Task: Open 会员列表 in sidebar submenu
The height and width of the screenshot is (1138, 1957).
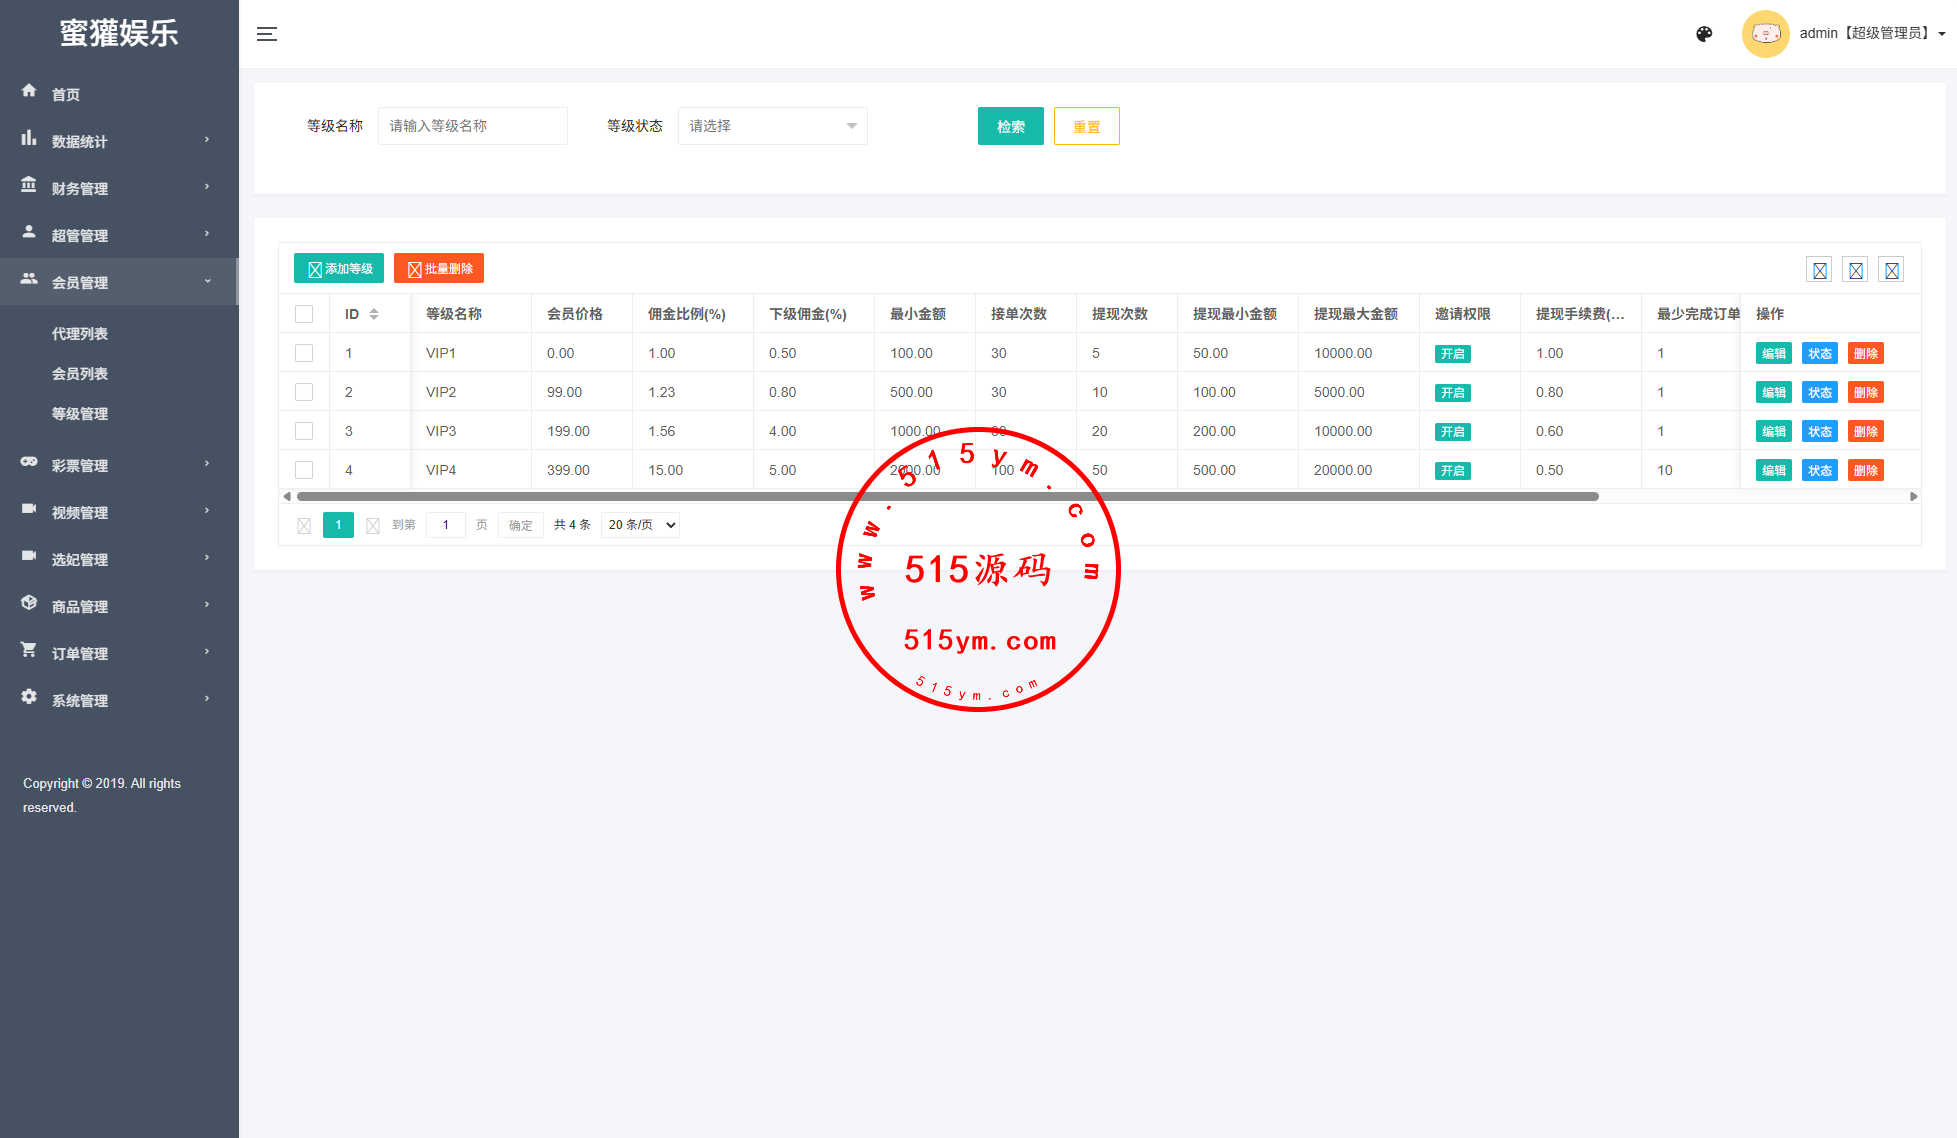Action: coord(80,374)
